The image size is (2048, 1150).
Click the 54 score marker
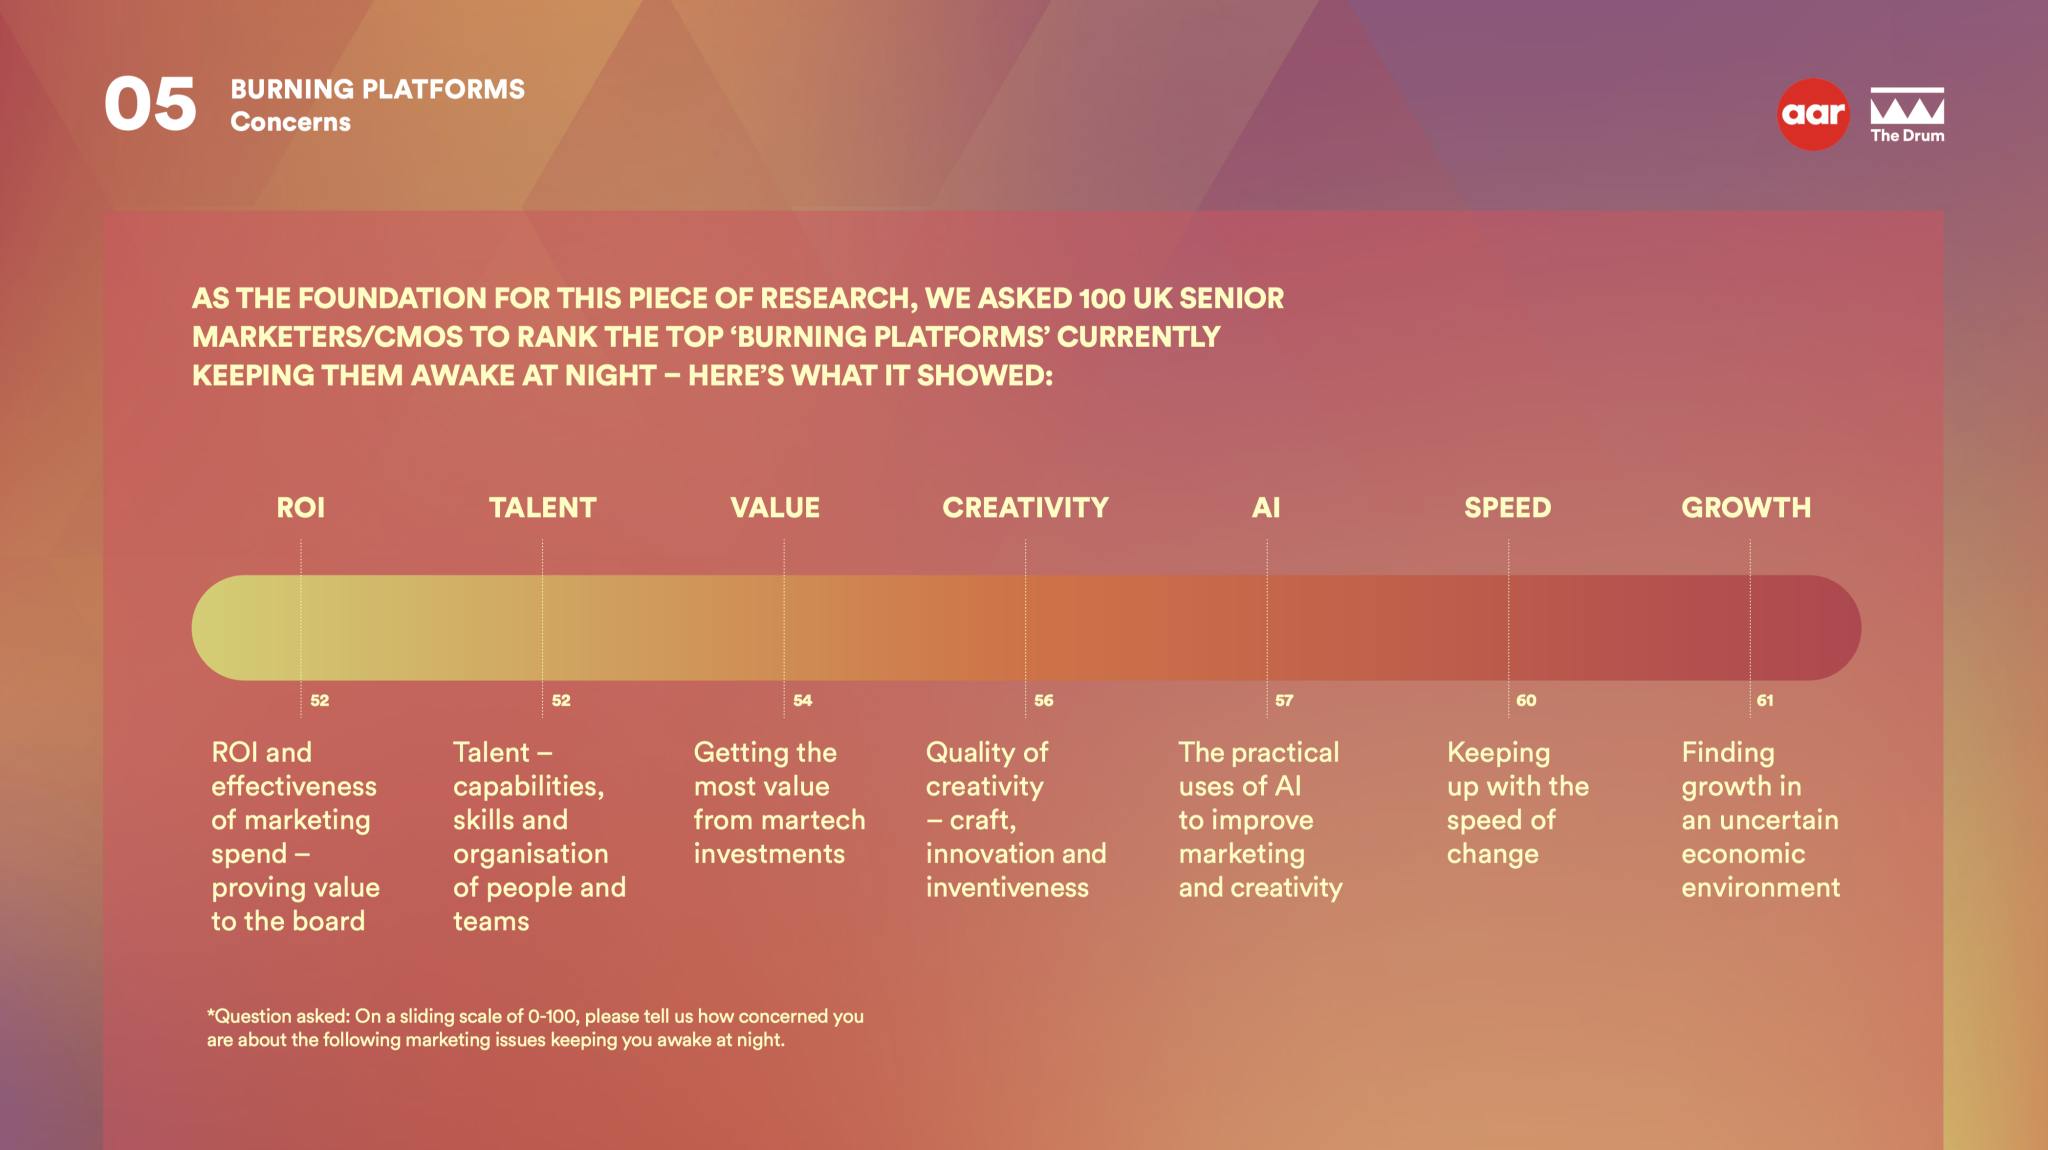pyautogui.click(x=802, y=701)
